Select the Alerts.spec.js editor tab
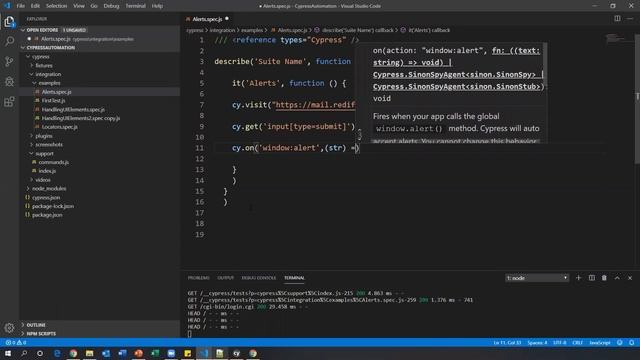Image resolution: width=640 pixels, height=360 pixels. coord(207,19)
